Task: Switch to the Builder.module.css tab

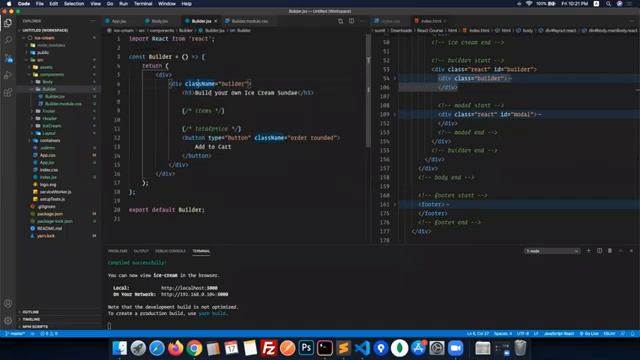Action: (249, 21)
